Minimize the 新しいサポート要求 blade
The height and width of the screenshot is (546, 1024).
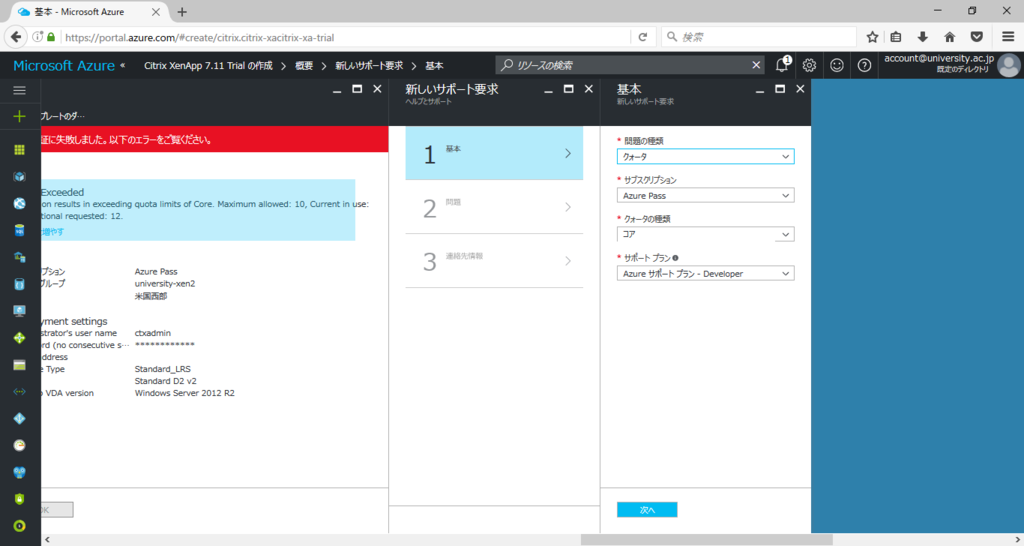[549, 90]
